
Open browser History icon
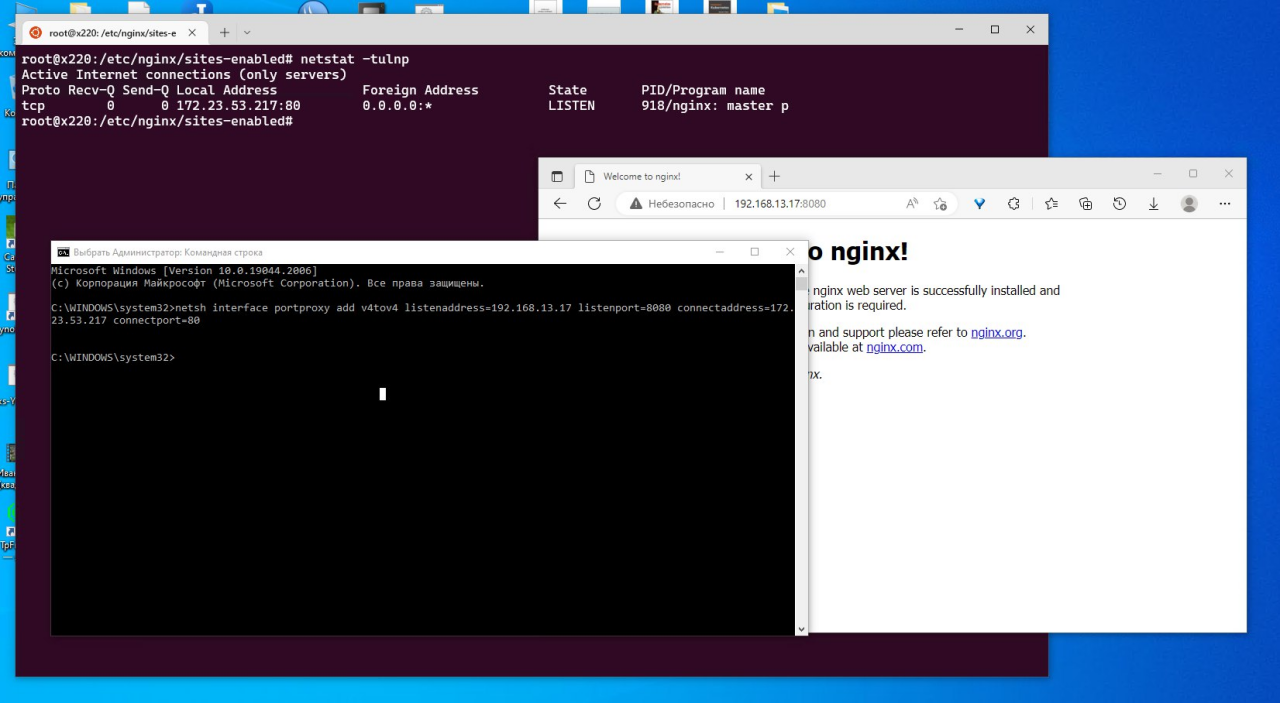(x=1119, y=203)
